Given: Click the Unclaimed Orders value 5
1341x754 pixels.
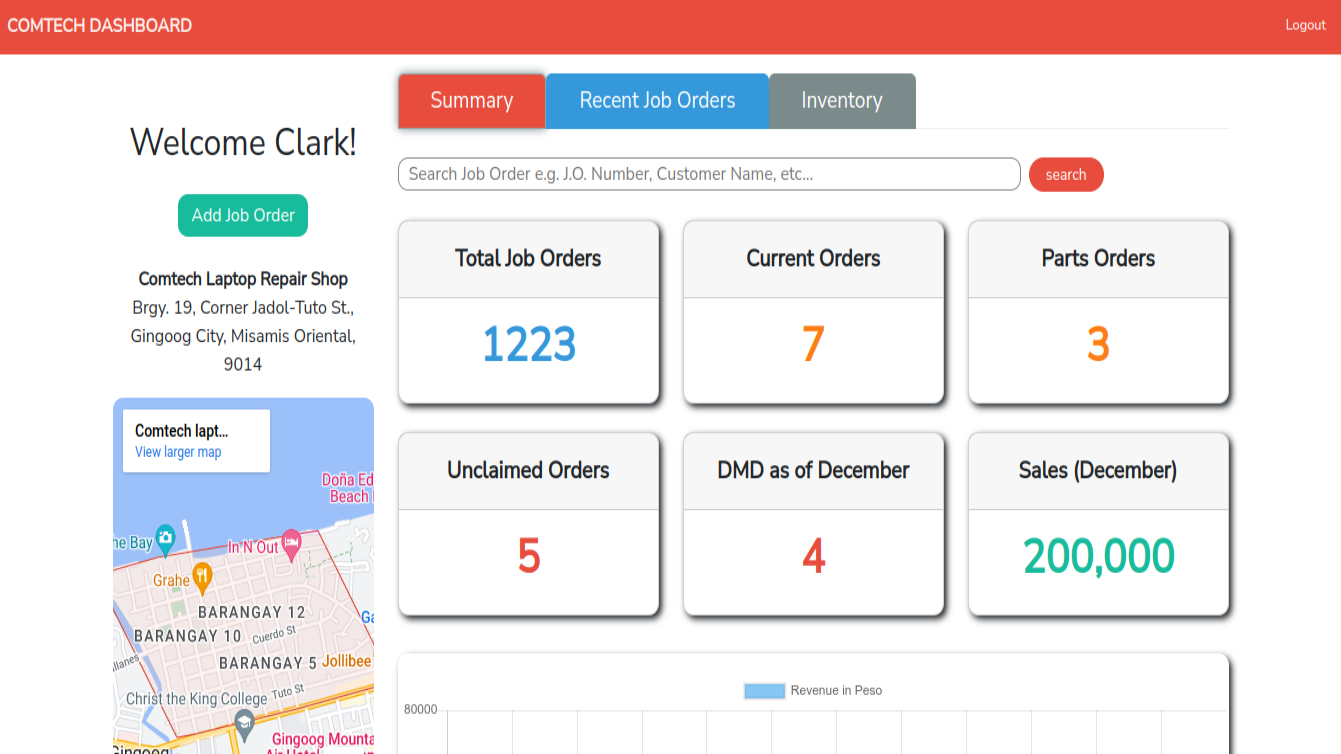Looking at the screenshot, I should (x=529, y=557).
